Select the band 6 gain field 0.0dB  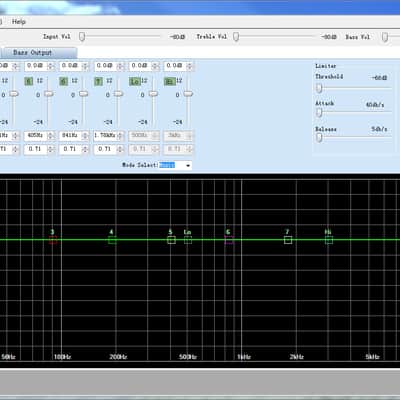click(x=71, y=66)
